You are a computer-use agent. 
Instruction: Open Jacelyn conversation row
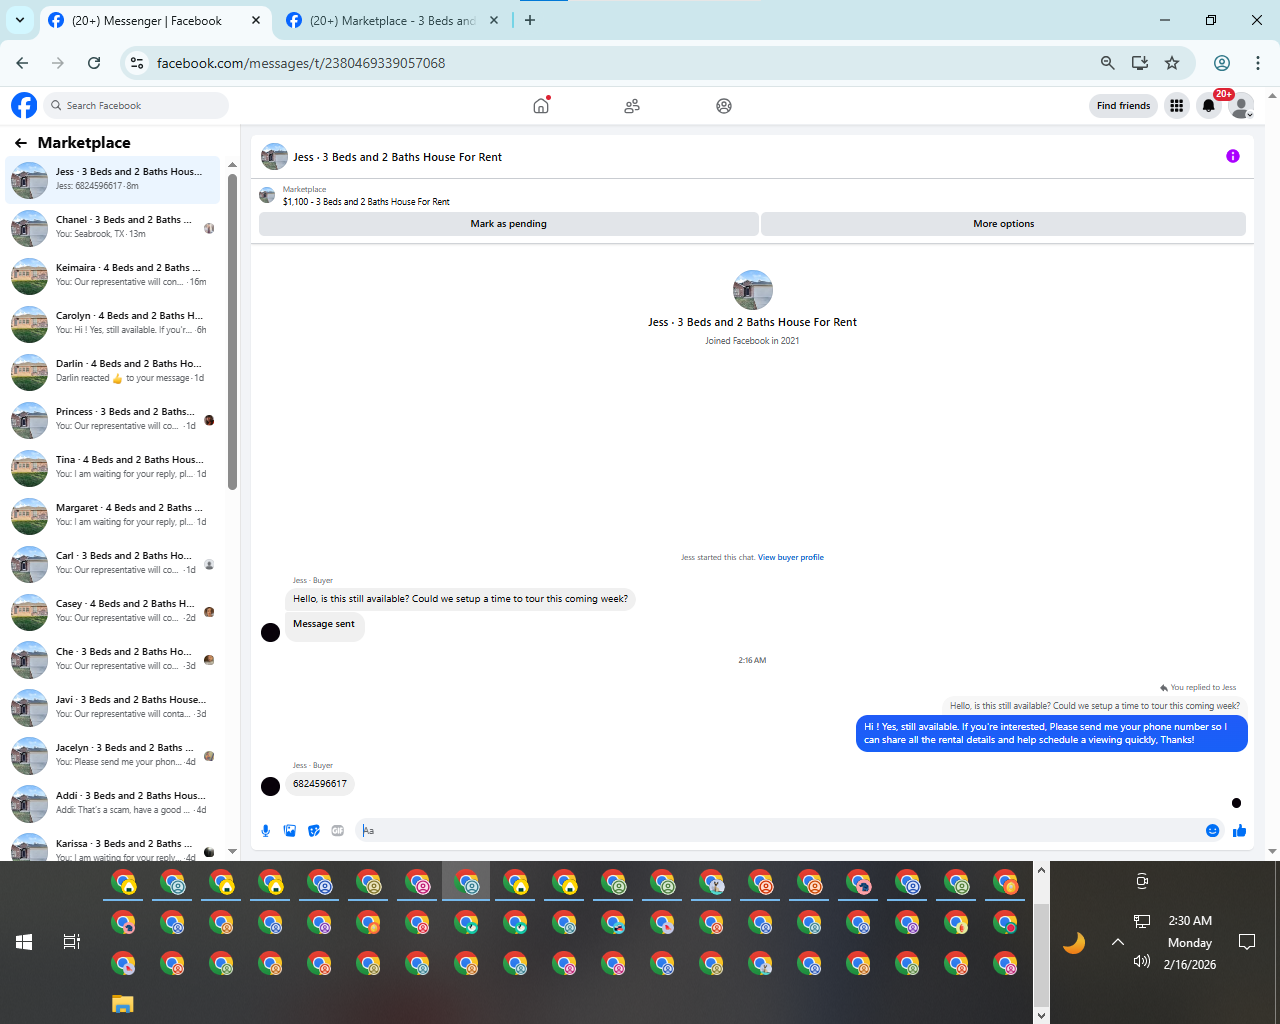coord(112,755)
